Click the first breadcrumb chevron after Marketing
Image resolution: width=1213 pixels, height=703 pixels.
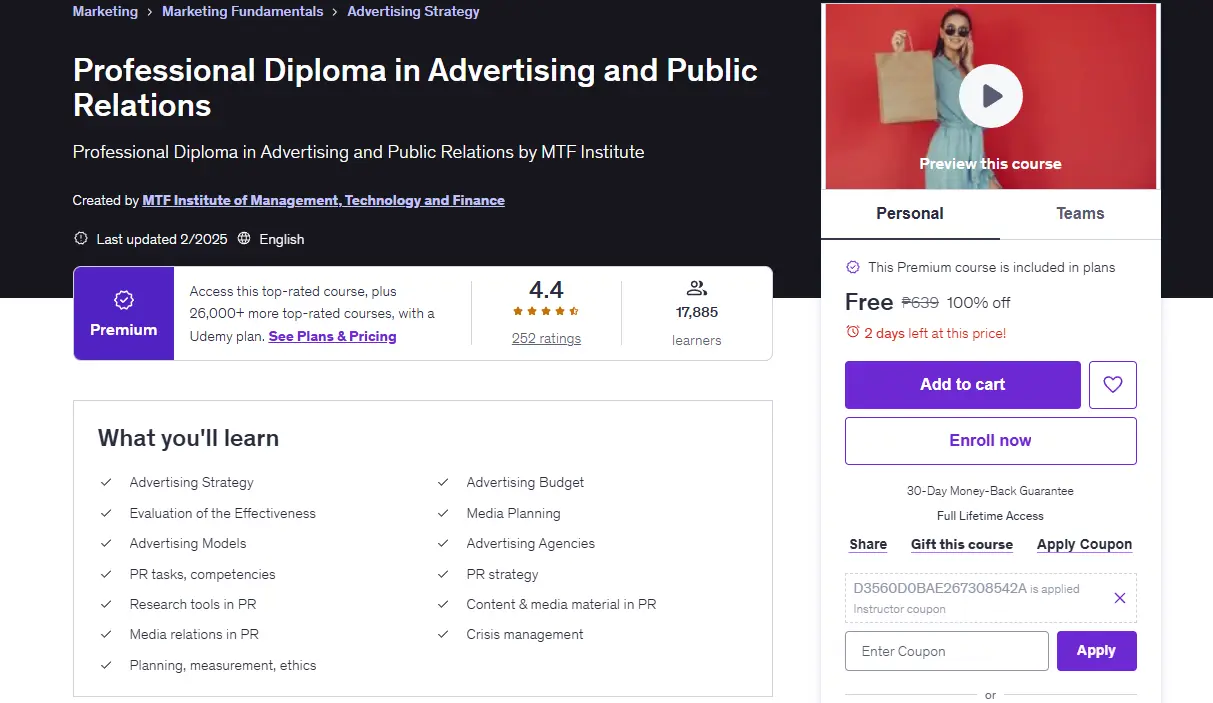[150, 12]
